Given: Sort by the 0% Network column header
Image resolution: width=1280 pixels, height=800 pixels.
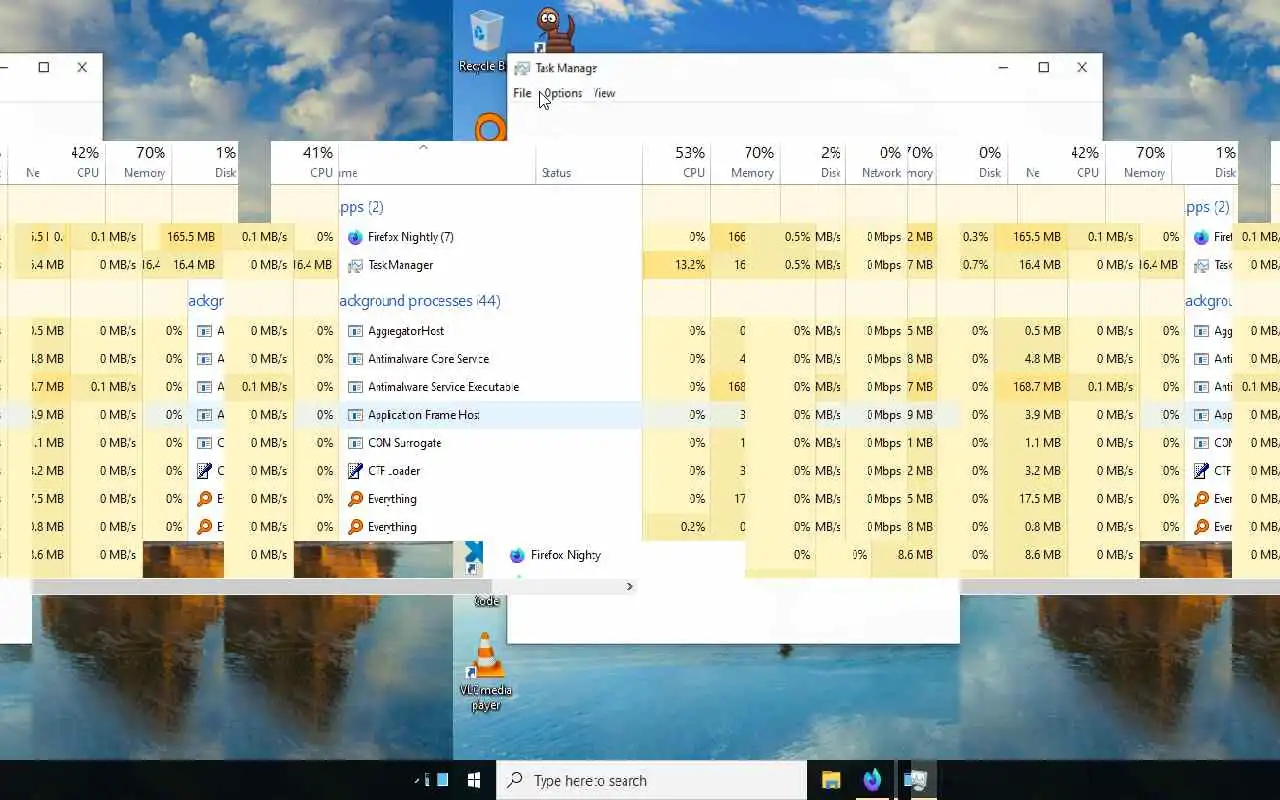Looking at the screenshot, I should (x=876, y=162).
